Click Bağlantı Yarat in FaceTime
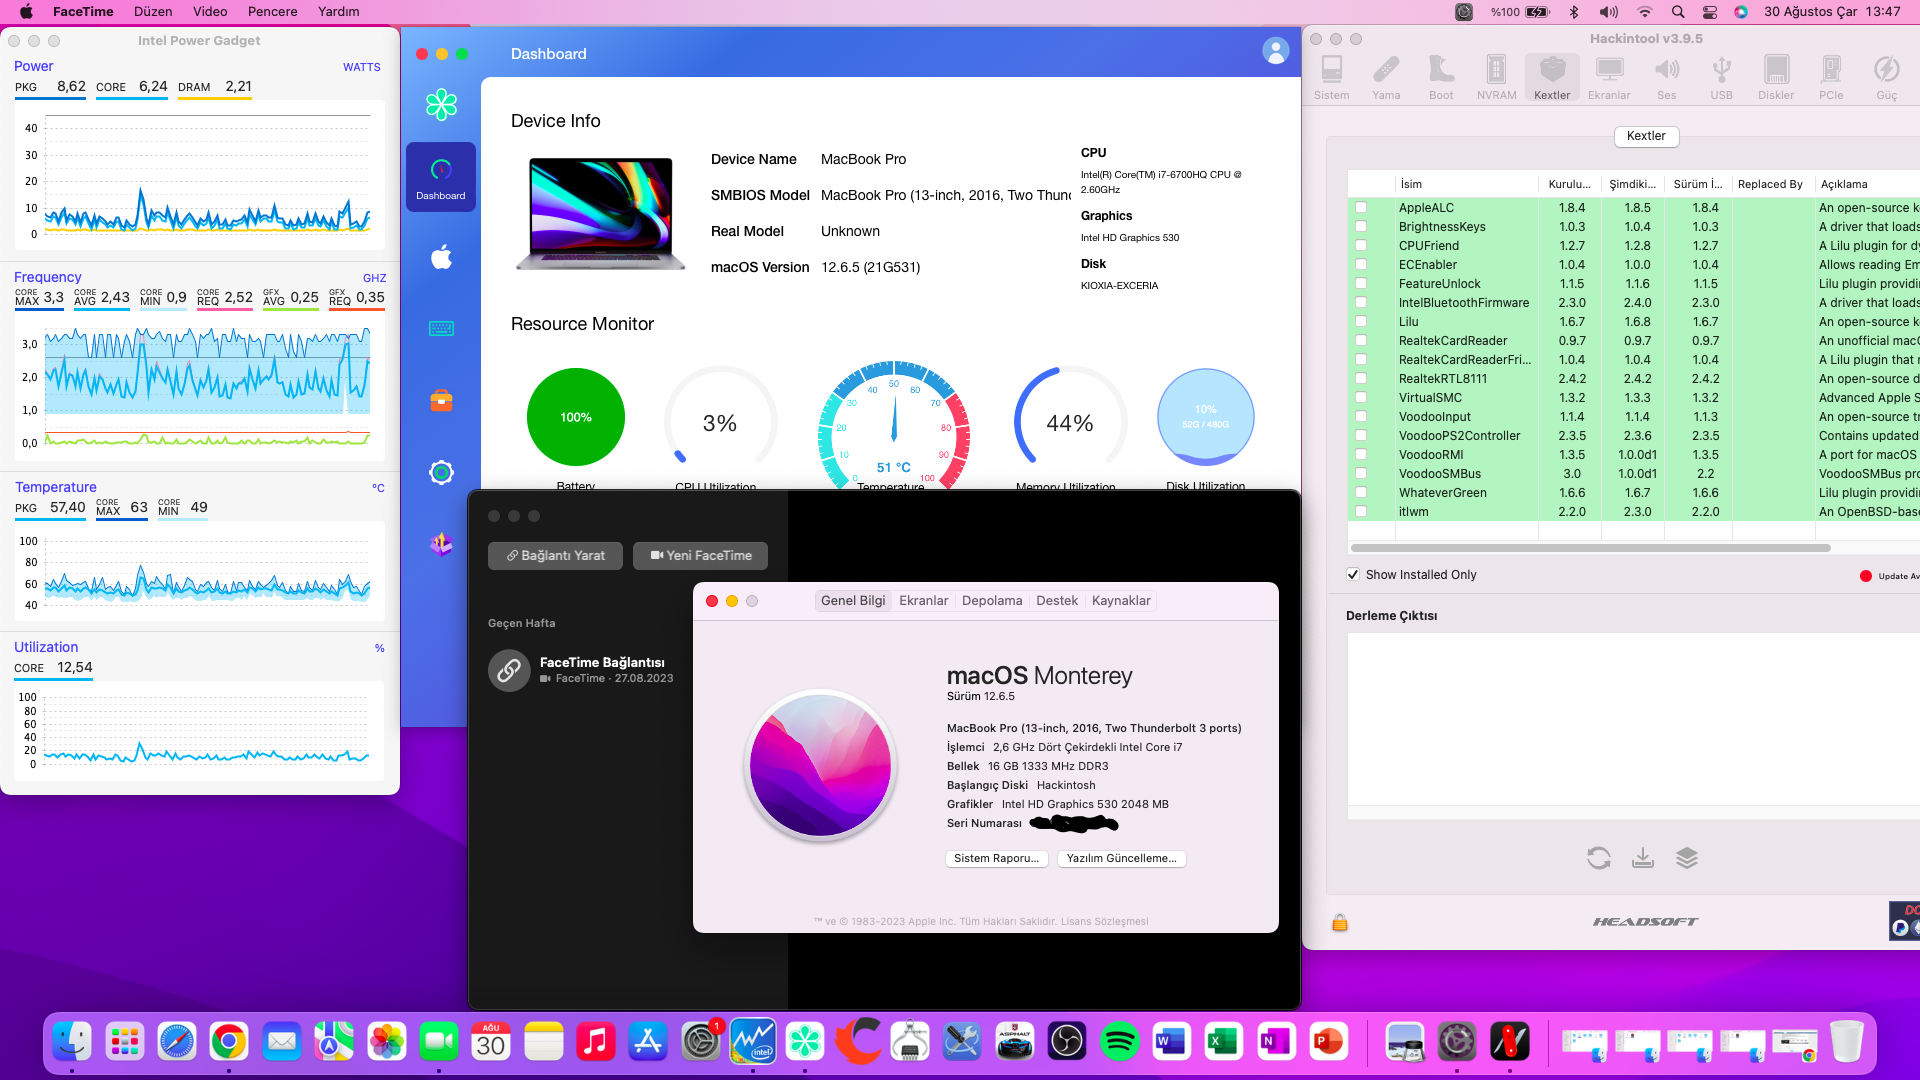The width and height of the screenshot is (1920, 1080). 555,556
